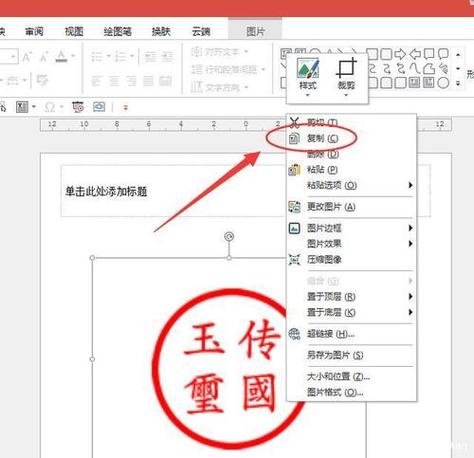Screen dimensions: 474x458
Task: Apply the font color A icon
Action: (61, 57)
